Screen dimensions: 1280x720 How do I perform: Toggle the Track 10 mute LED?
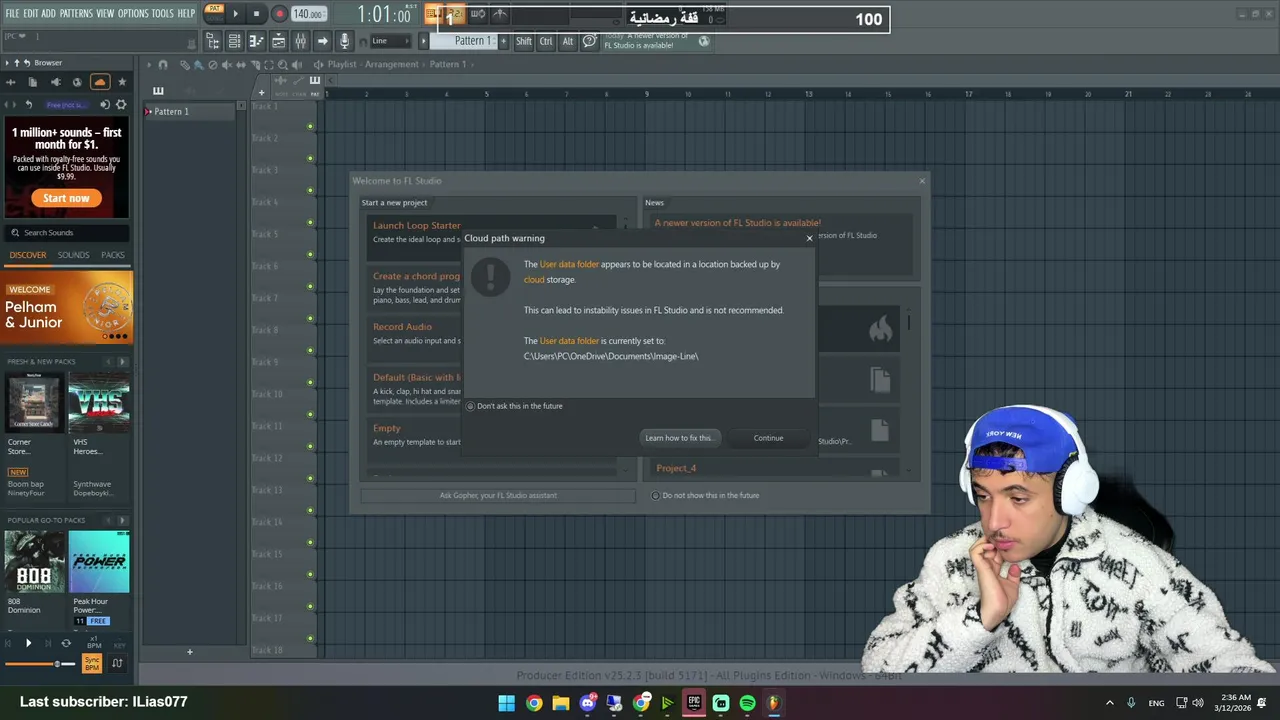point(310,414)
